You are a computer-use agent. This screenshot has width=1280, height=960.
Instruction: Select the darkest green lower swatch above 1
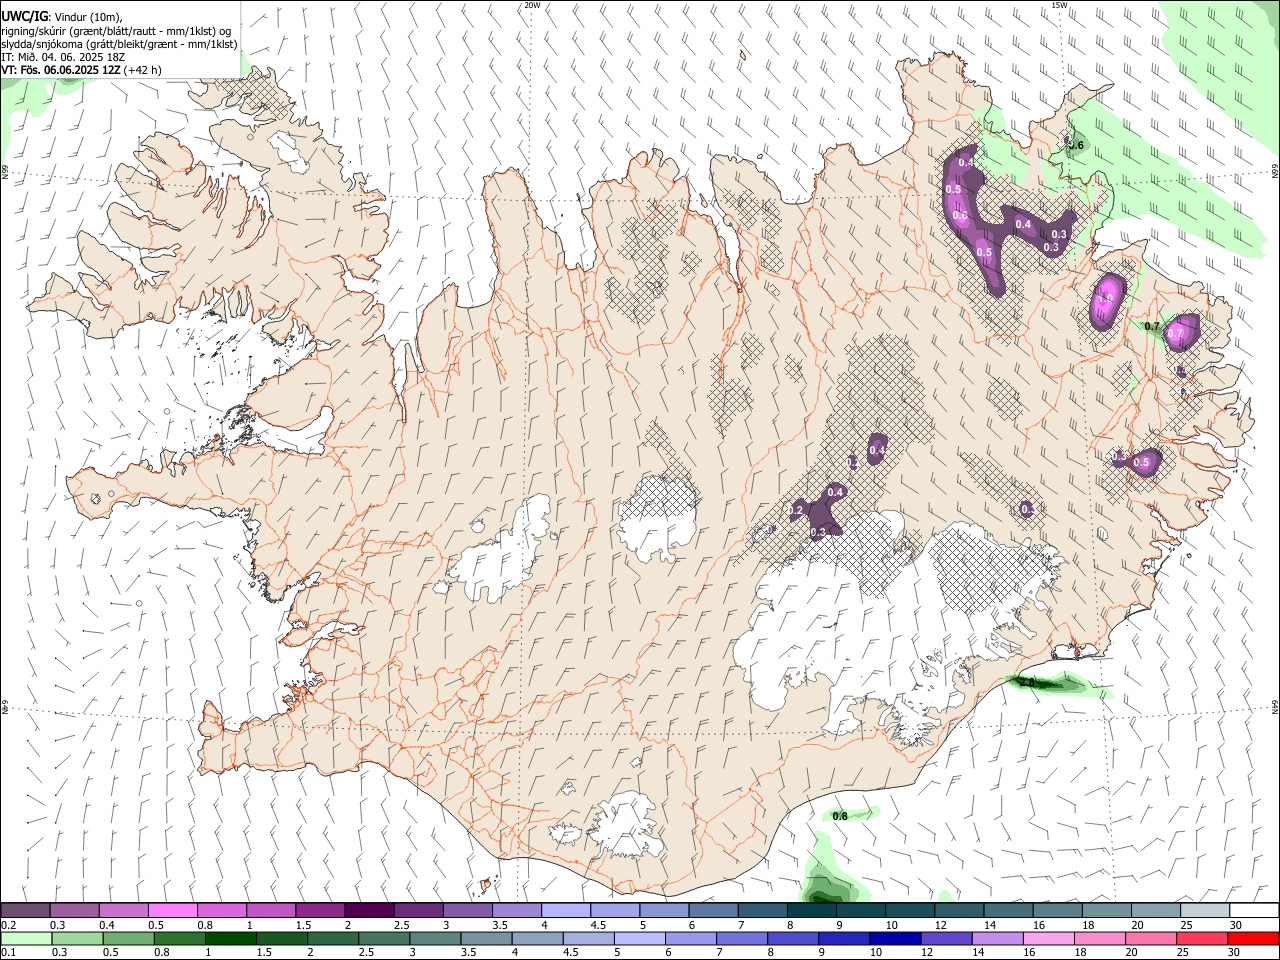pyautogui.click(x=232, y=938)
